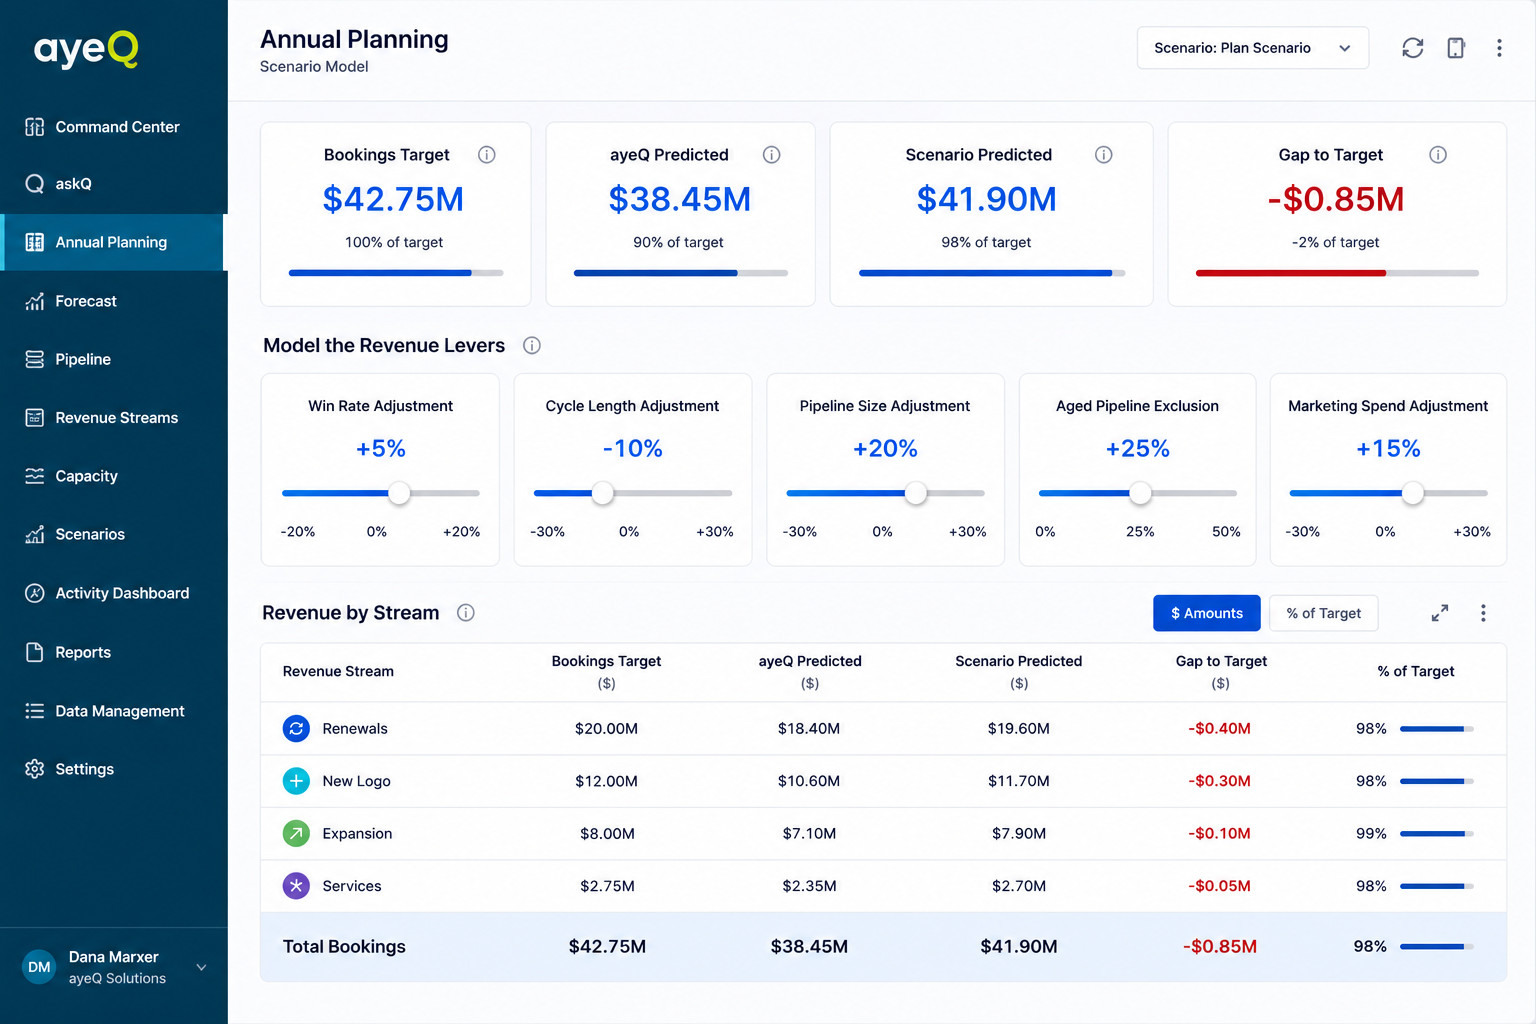Image resolution: width=1536 pixels, height=1024 pixels.
Task: Click the Total Bookings row label
Action: point(344,946)
